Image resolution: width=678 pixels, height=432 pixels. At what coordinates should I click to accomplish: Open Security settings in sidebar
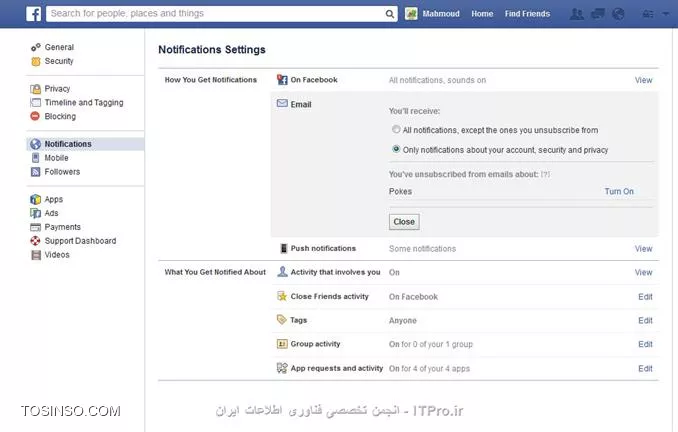coord(59,61)
